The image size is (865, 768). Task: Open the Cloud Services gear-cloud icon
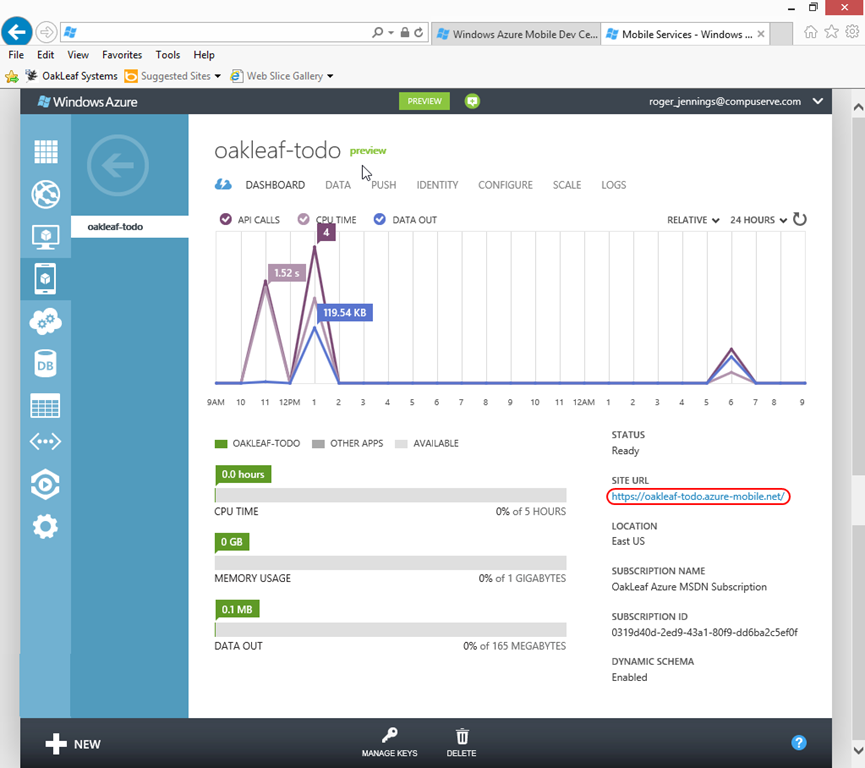click(x=45, y=321)
